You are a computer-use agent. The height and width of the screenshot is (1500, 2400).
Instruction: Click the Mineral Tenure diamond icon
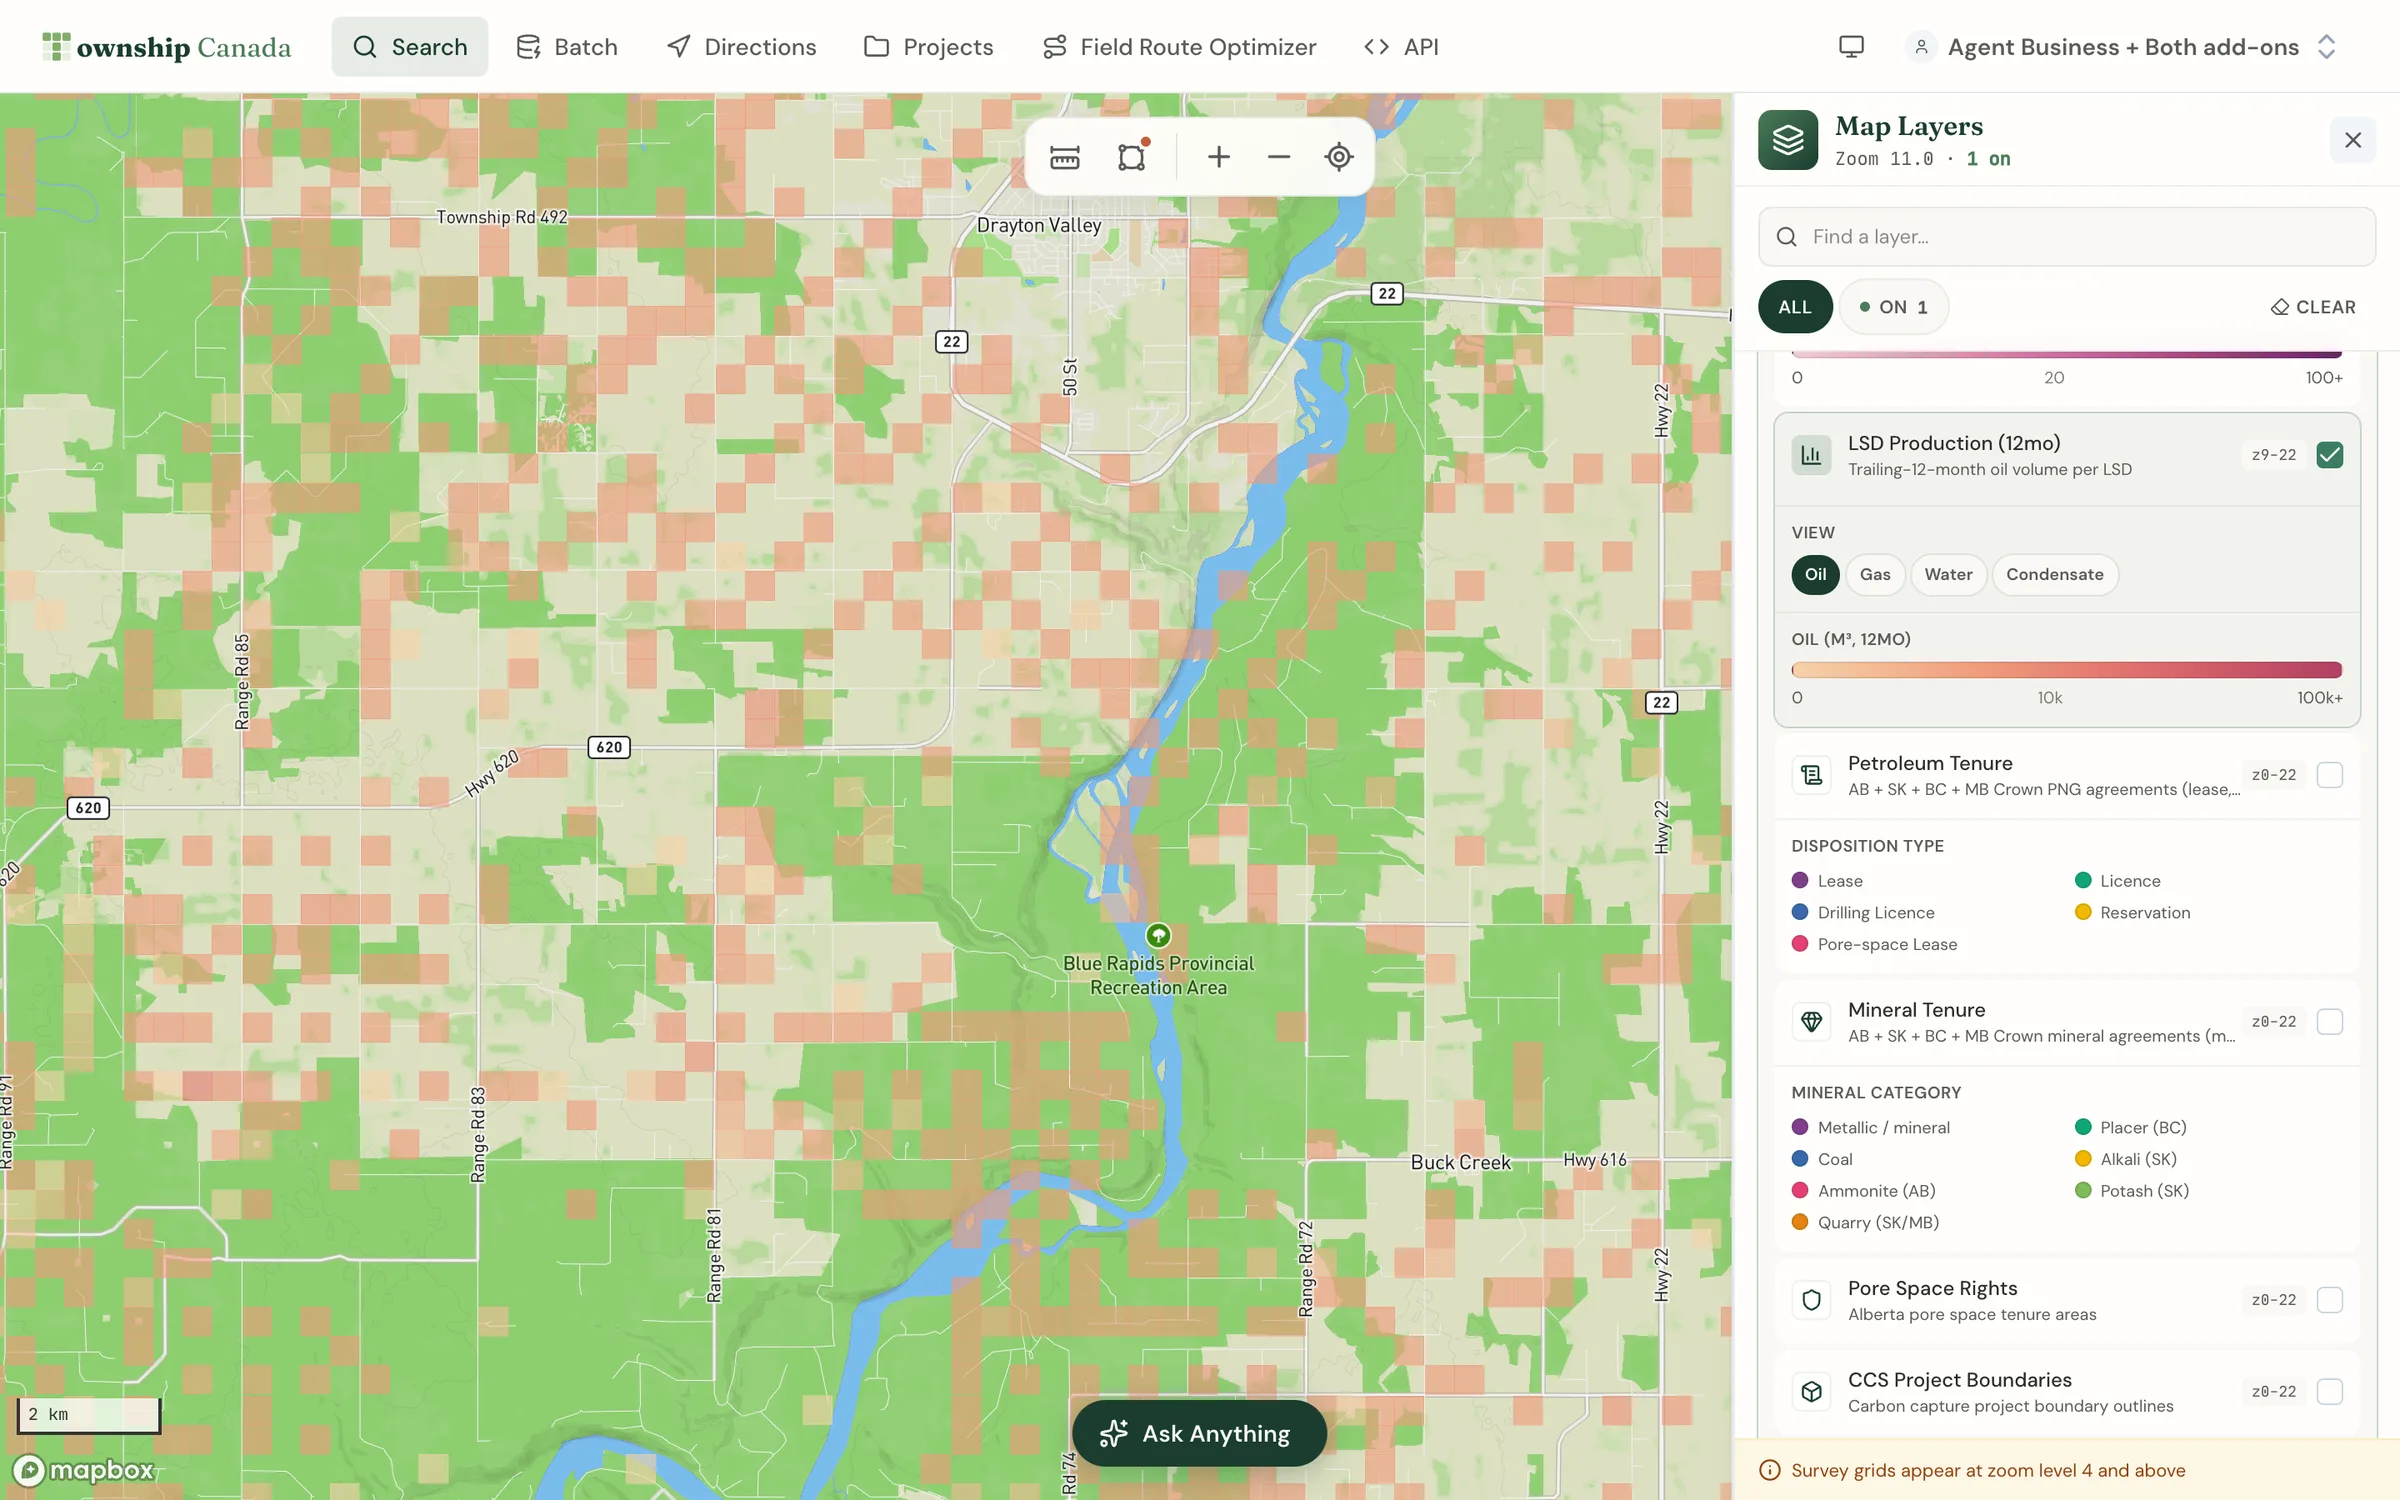click(1811, 1022)
